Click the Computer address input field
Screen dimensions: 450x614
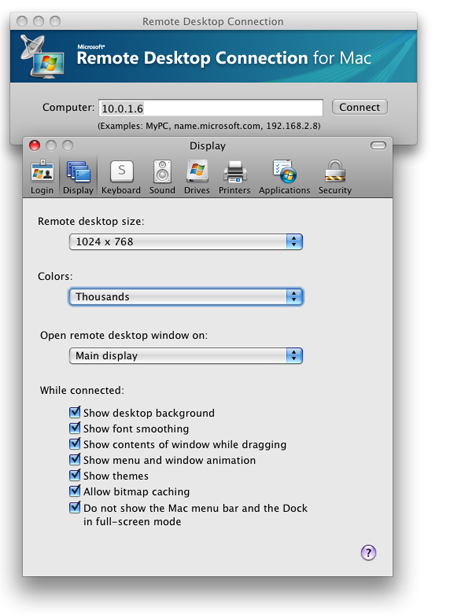point(211,108)
